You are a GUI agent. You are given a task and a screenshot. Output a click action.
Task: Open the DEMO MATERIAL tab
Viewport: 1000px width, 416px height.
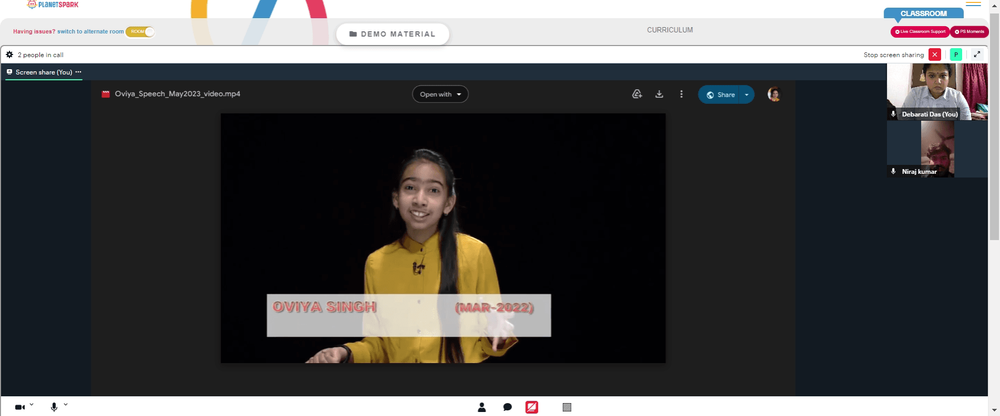(x=393, y=34)
